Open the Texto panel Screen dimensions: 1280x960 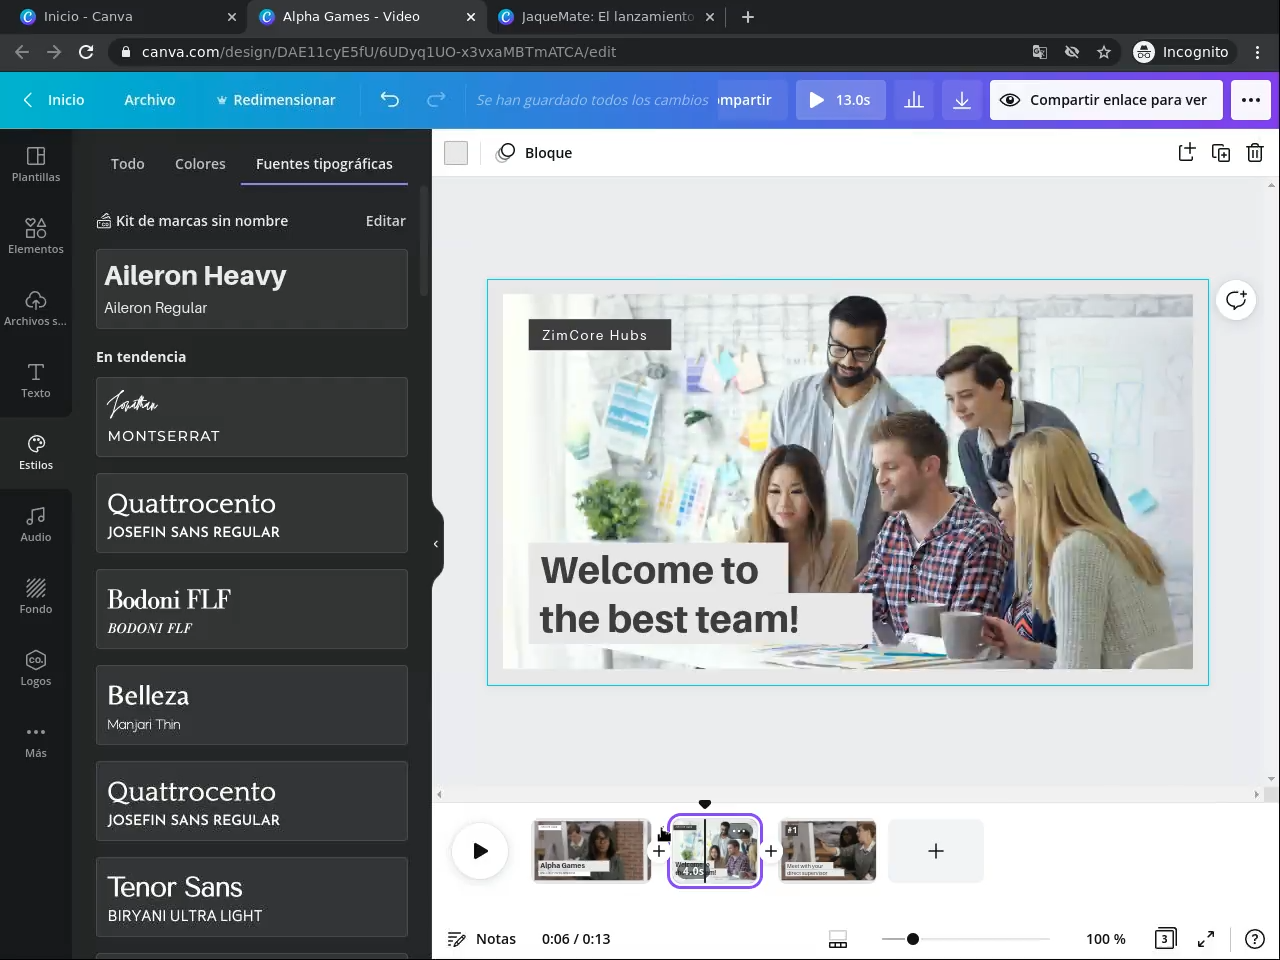point(36,380)
